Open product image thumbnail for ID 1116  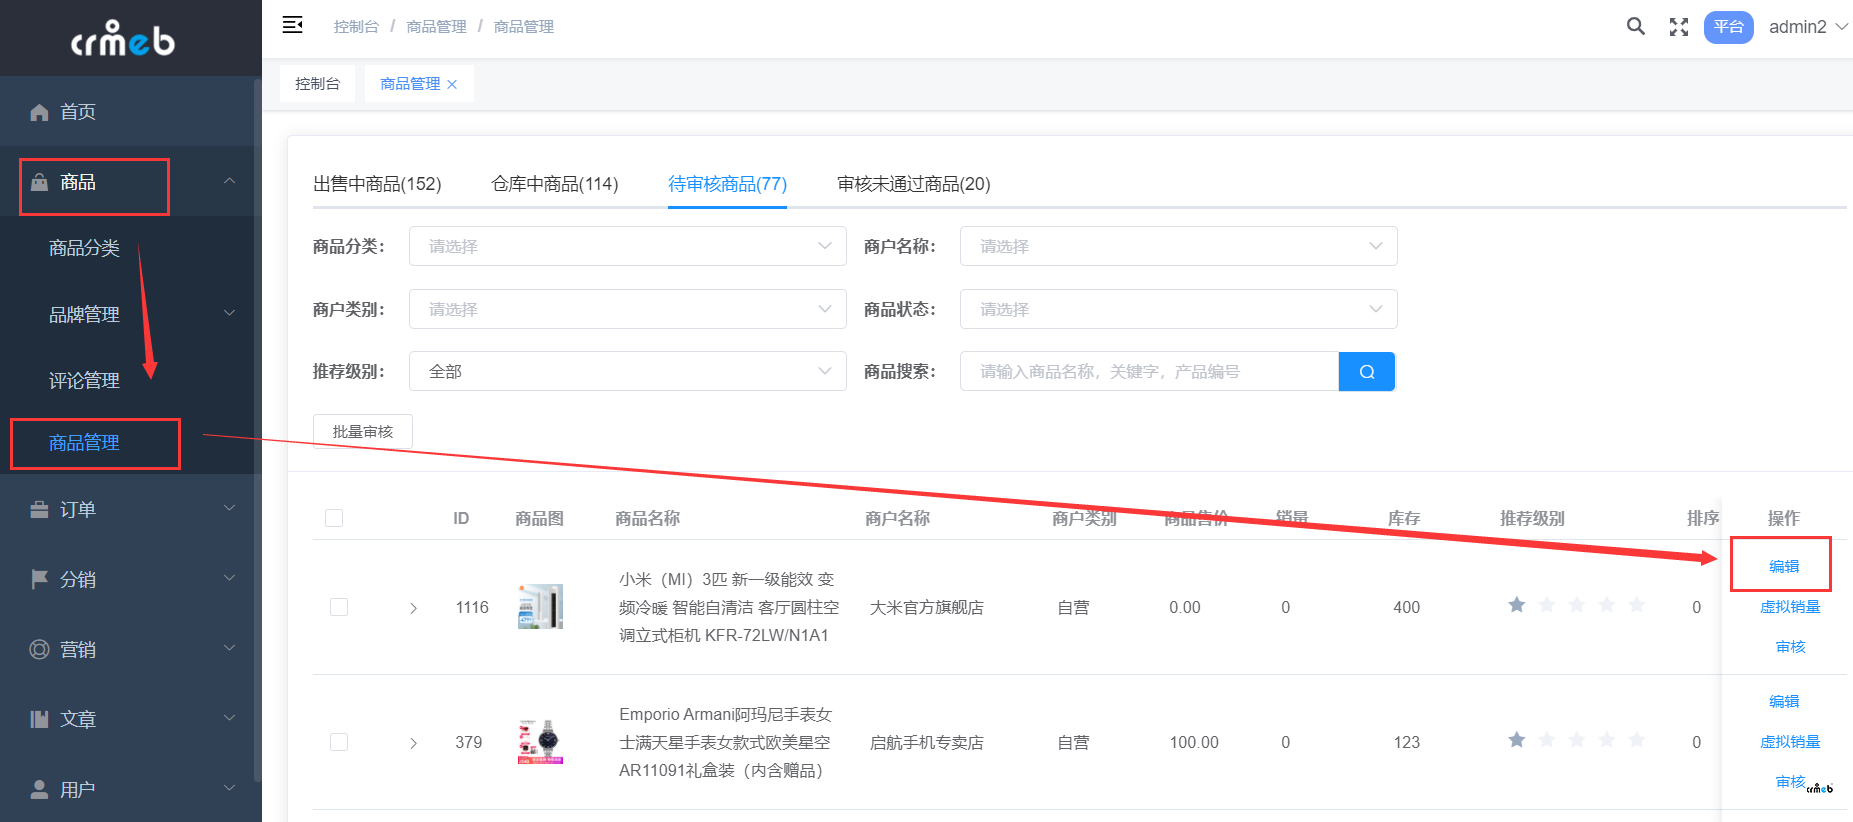point(540,606)
